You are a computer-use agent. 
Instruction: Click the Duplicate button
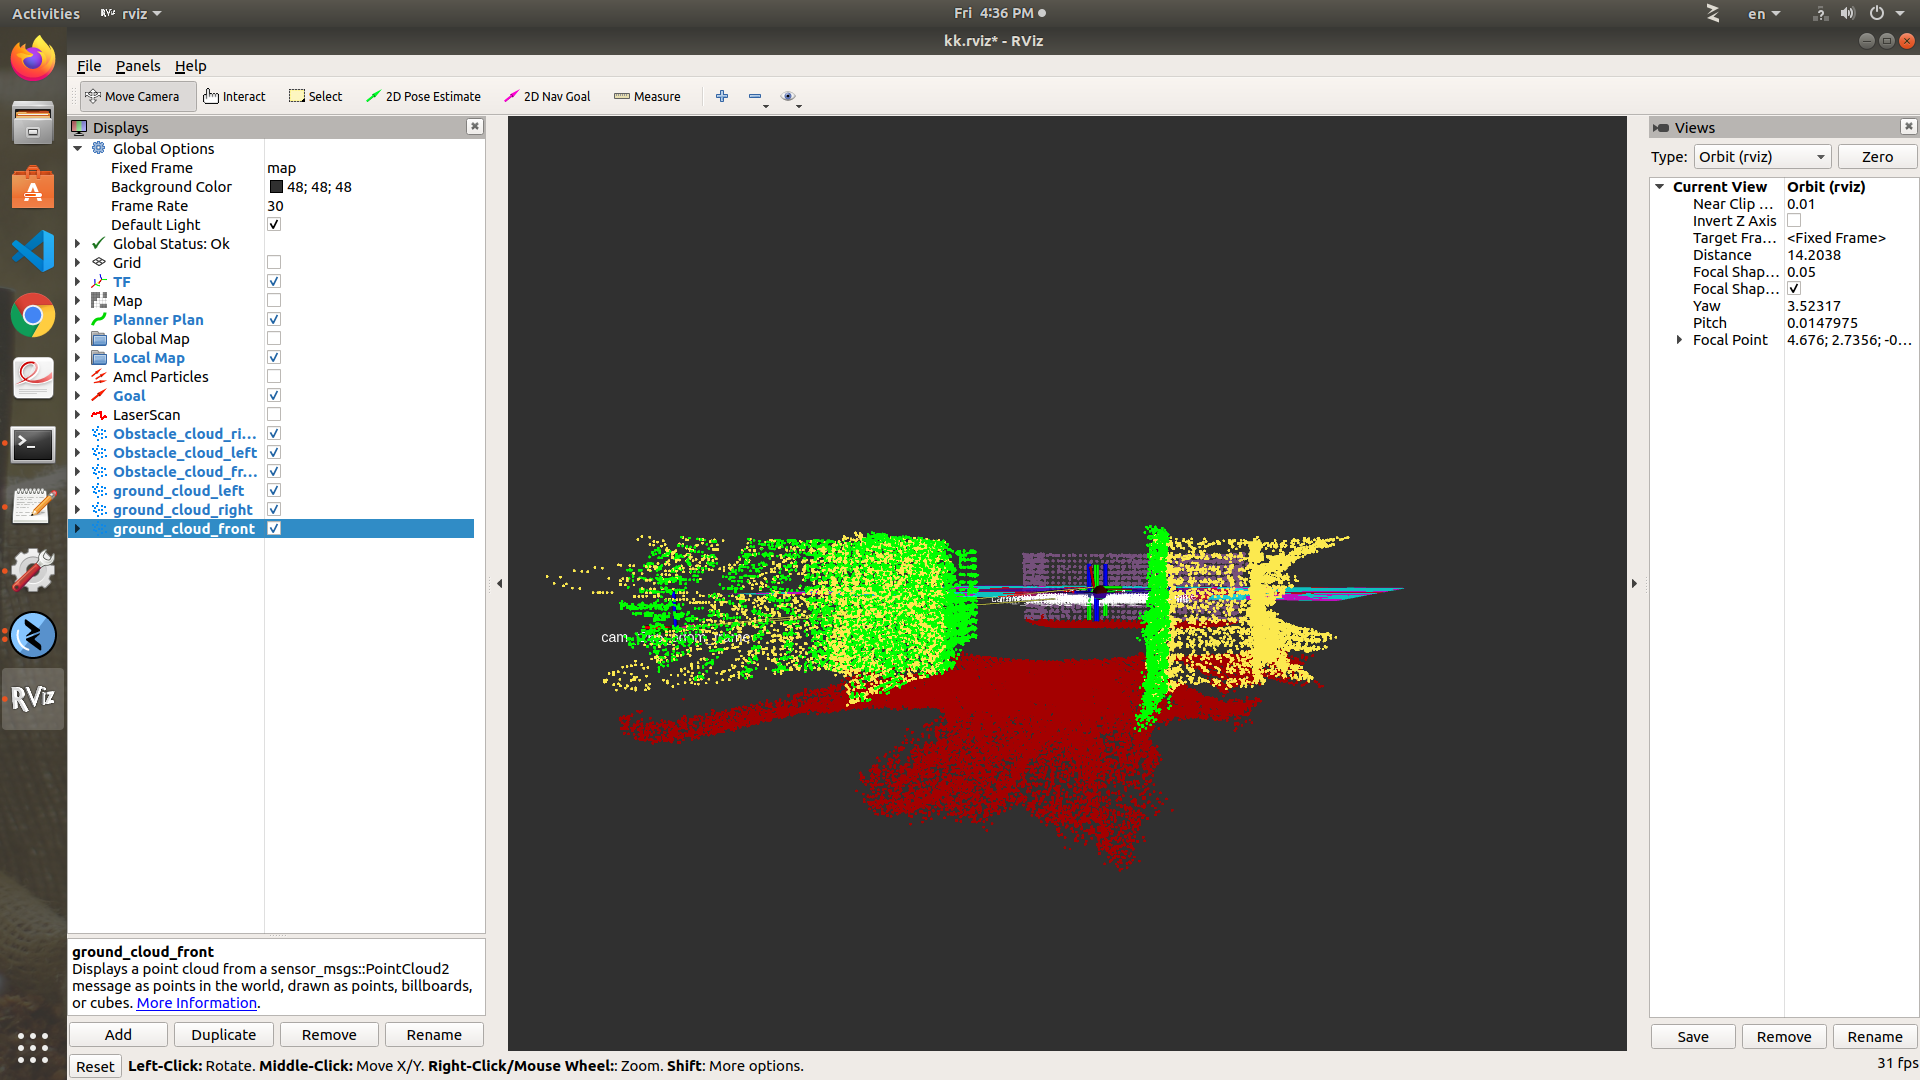pos(223,1035)
